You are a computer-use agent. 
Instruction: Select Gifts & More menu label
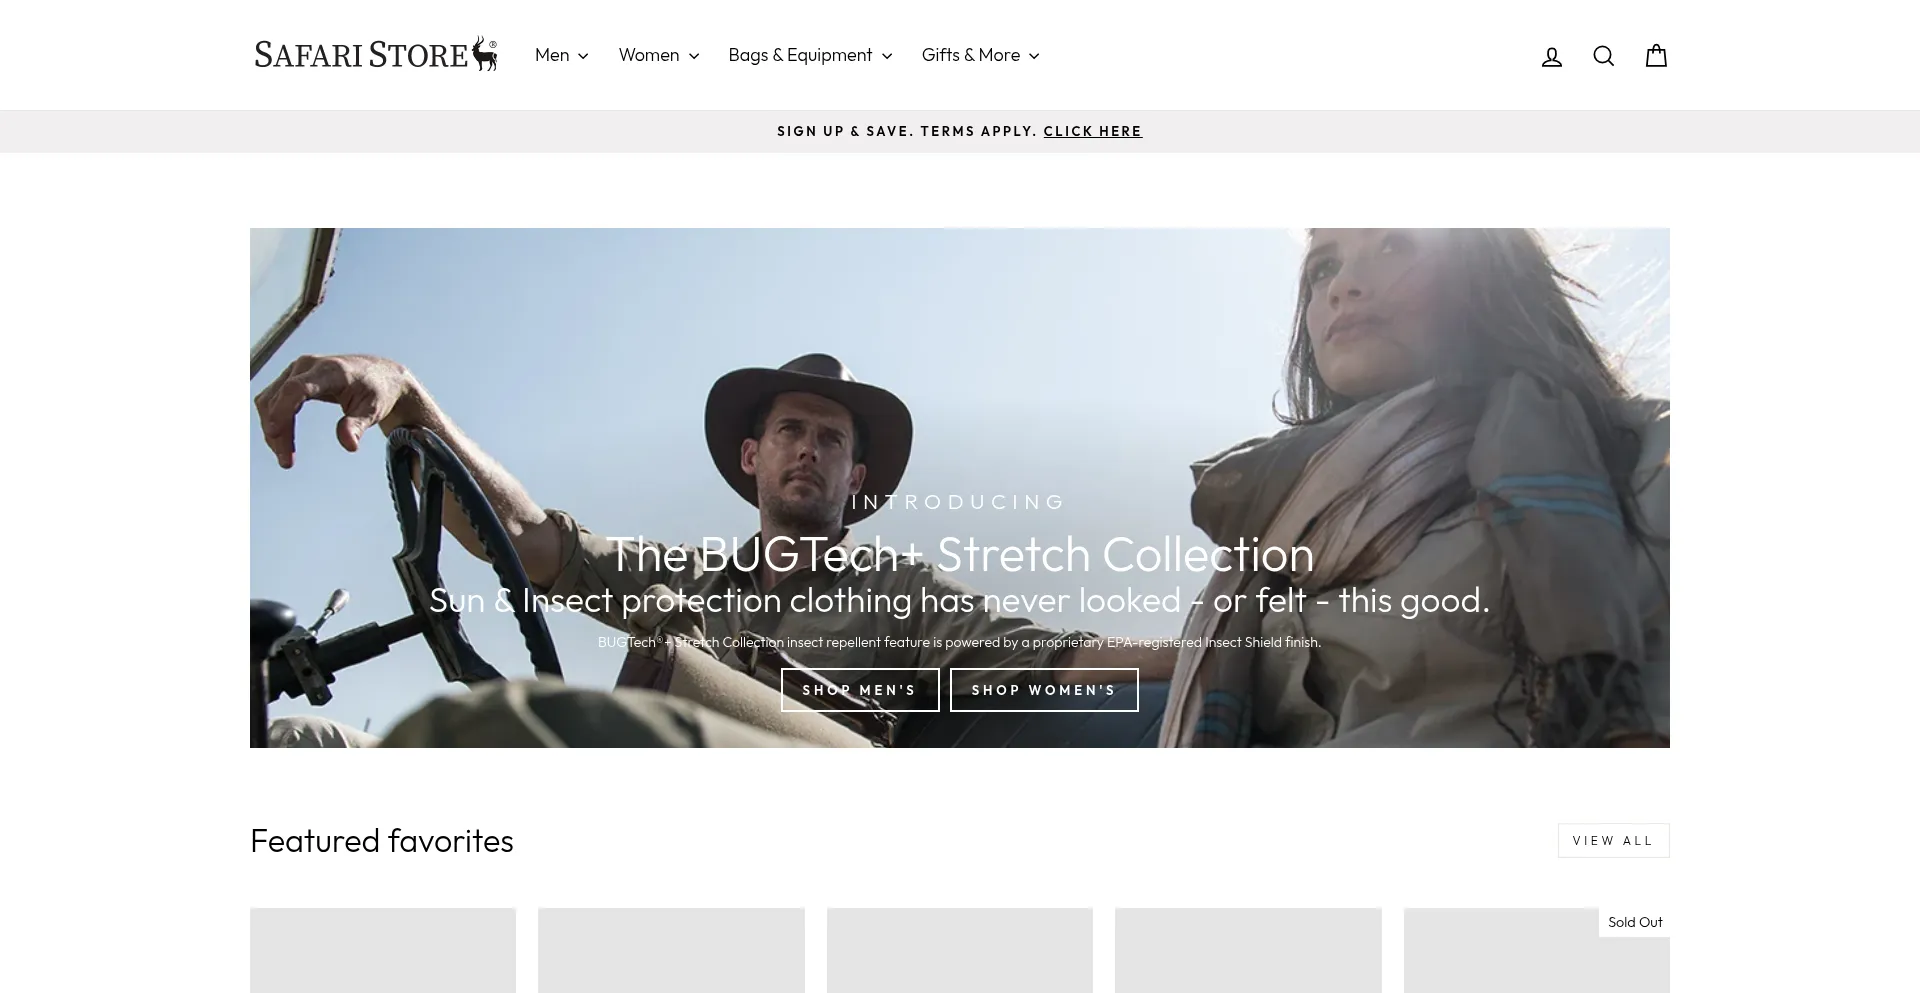pos(970,55)
